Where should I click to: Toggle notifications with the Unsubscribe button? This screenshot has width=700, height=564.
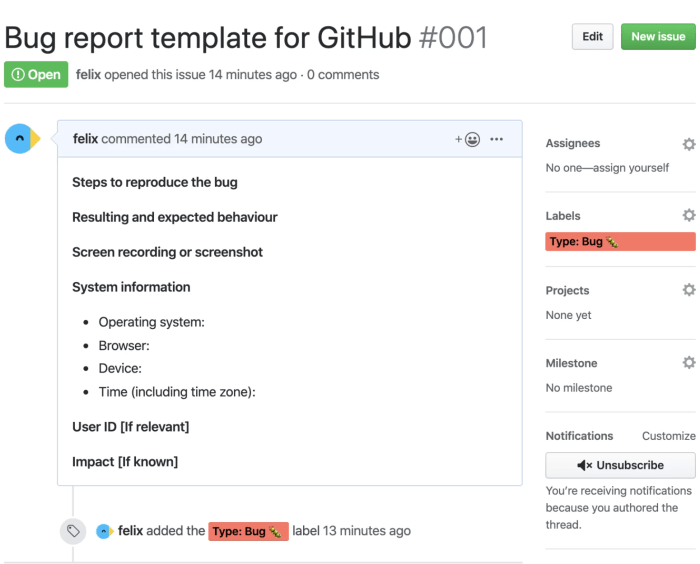coord(620,465)
